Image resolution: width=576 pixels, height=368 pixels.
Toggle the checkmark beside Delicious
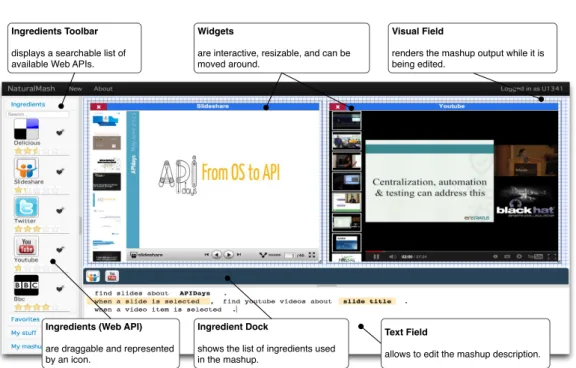click(x=60, y=132)
